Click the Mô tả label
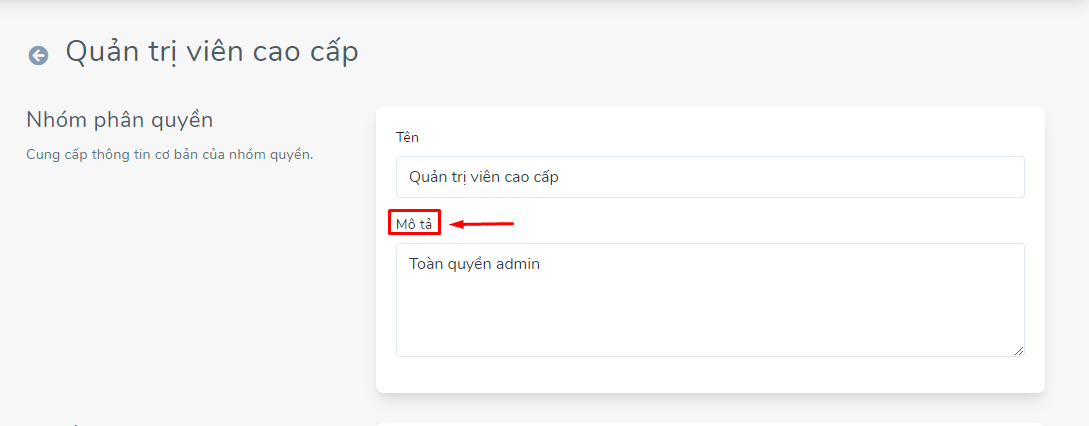1089x426 pixels. pos(414,224)
